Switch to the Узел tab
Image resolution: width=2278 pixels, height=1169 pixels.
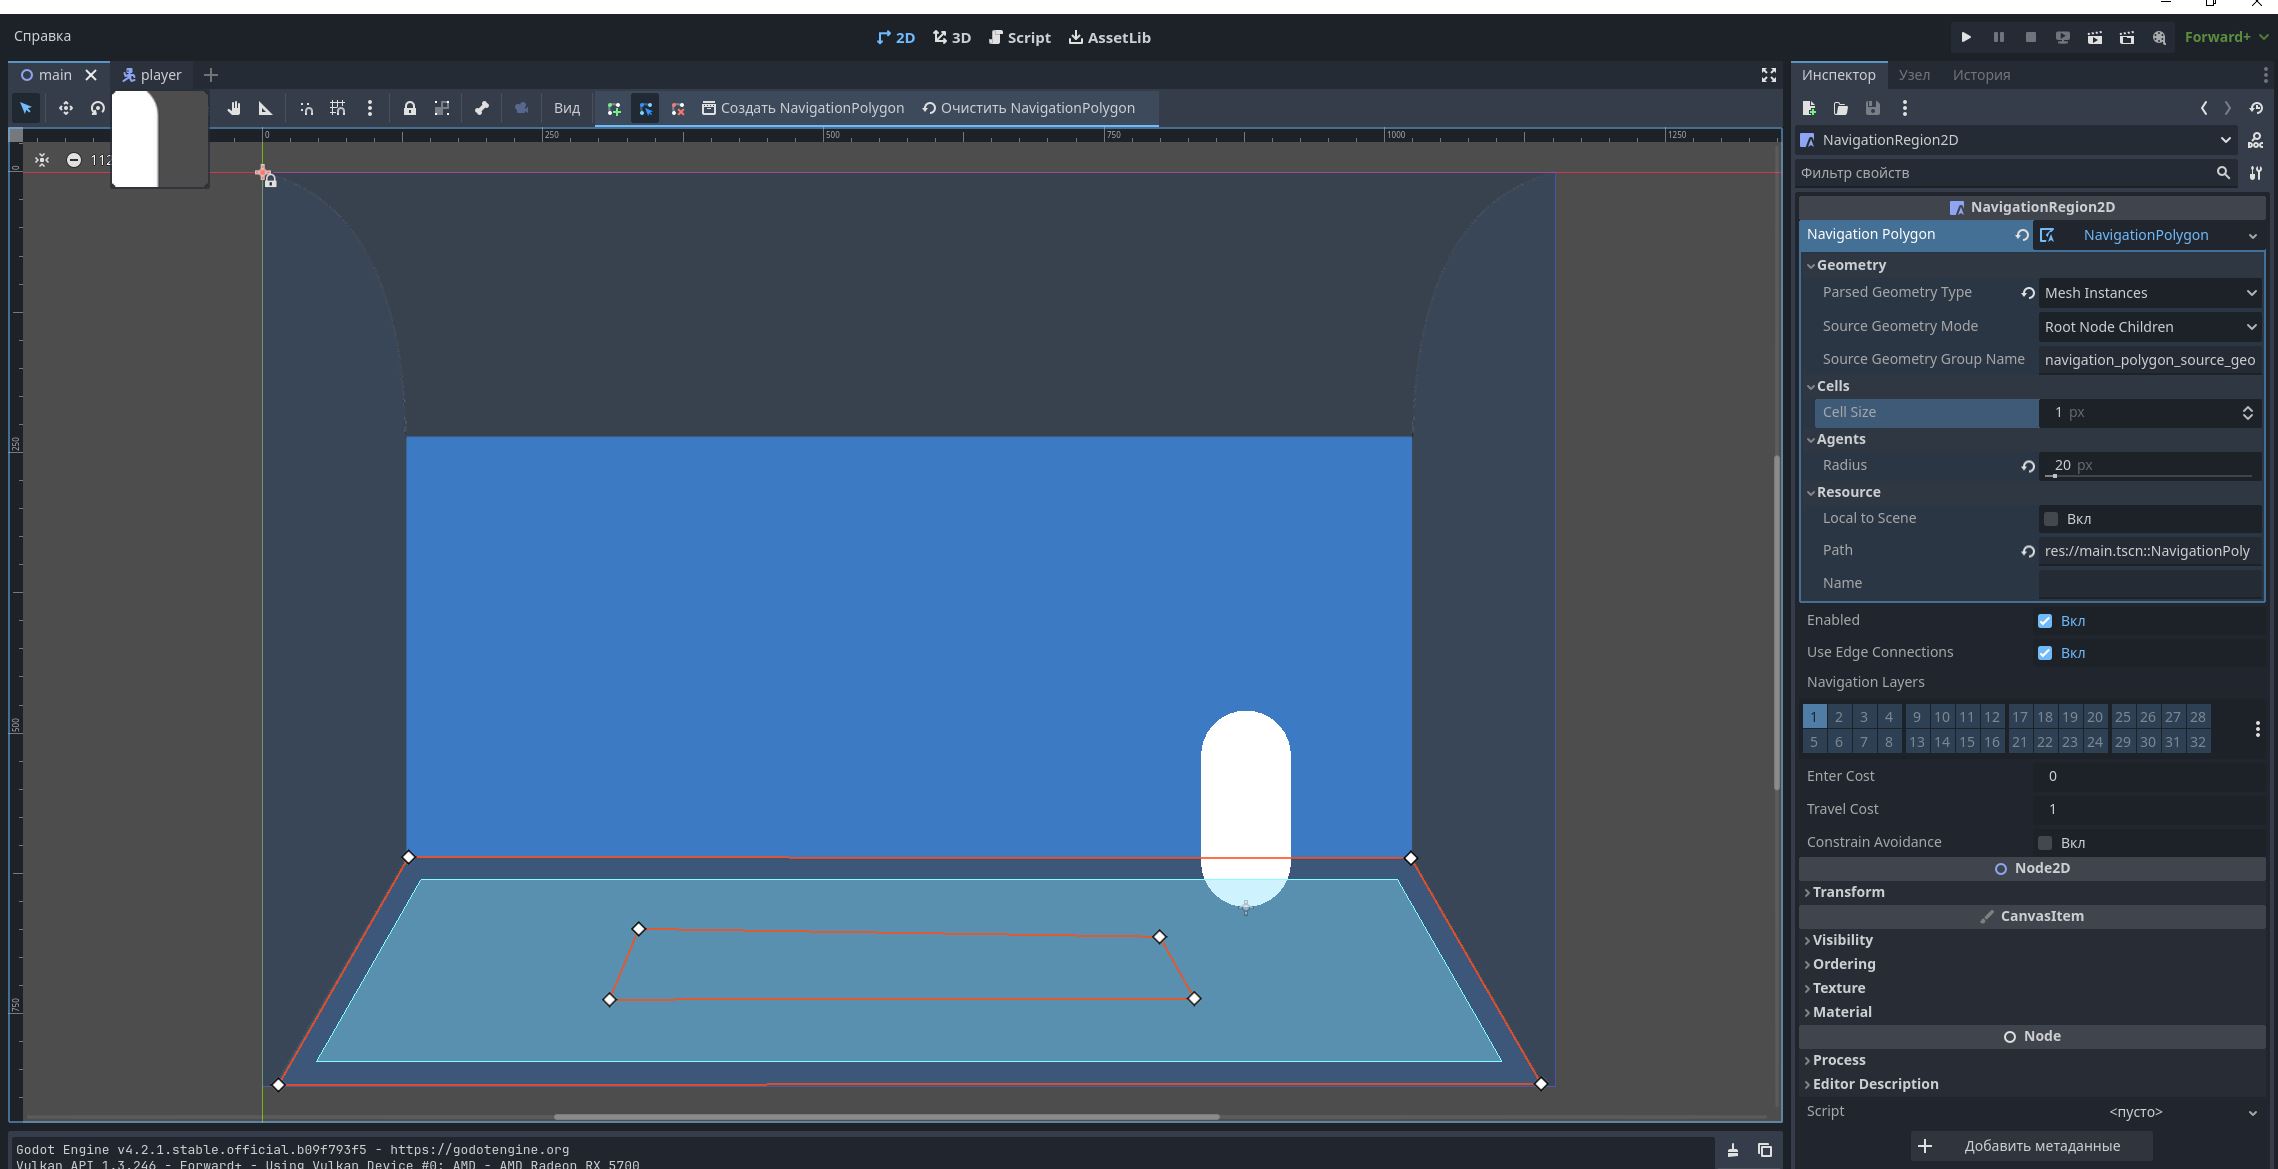[x=1913, y=75]
